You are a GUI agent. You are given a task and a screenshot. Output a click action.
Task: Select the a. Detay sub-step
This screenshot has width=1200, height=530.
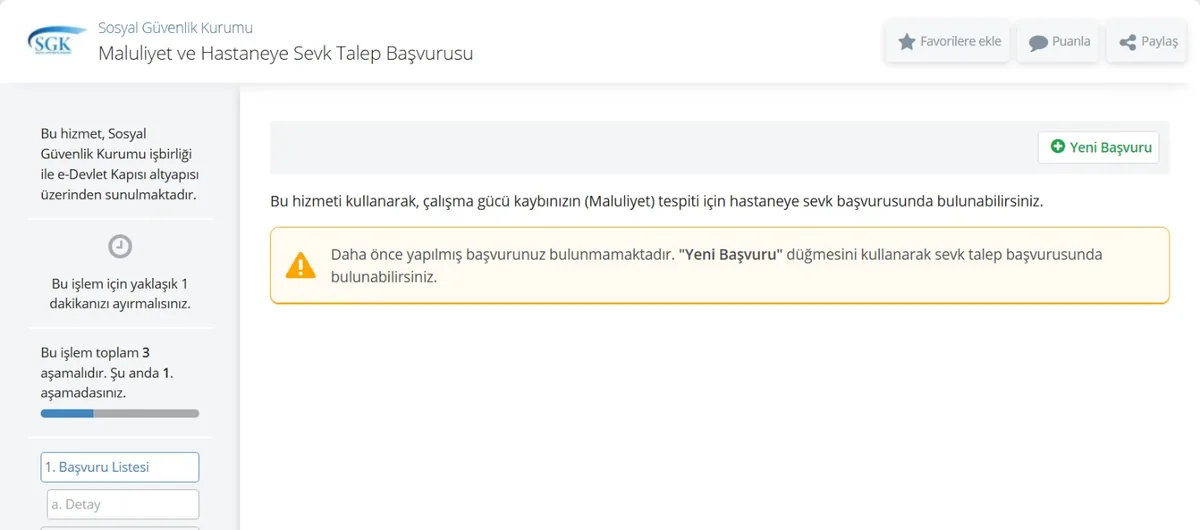pyautogui.click(x=123, y=504)
